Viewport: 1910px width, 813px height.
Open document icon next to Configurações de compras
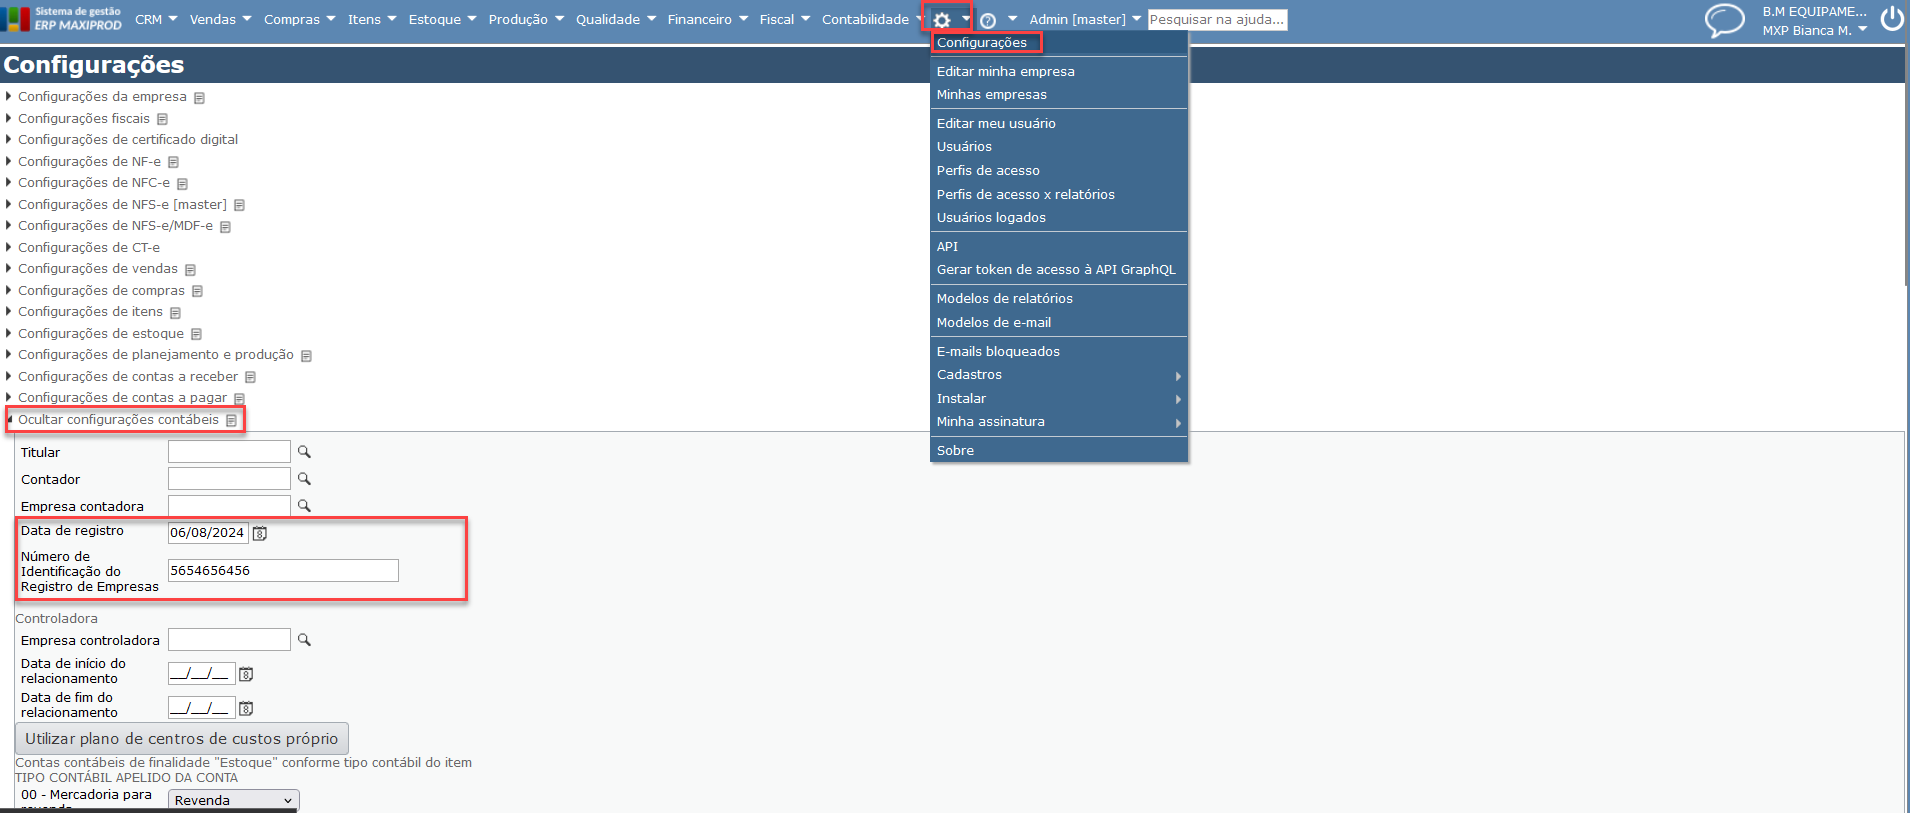tap(197, 291)
